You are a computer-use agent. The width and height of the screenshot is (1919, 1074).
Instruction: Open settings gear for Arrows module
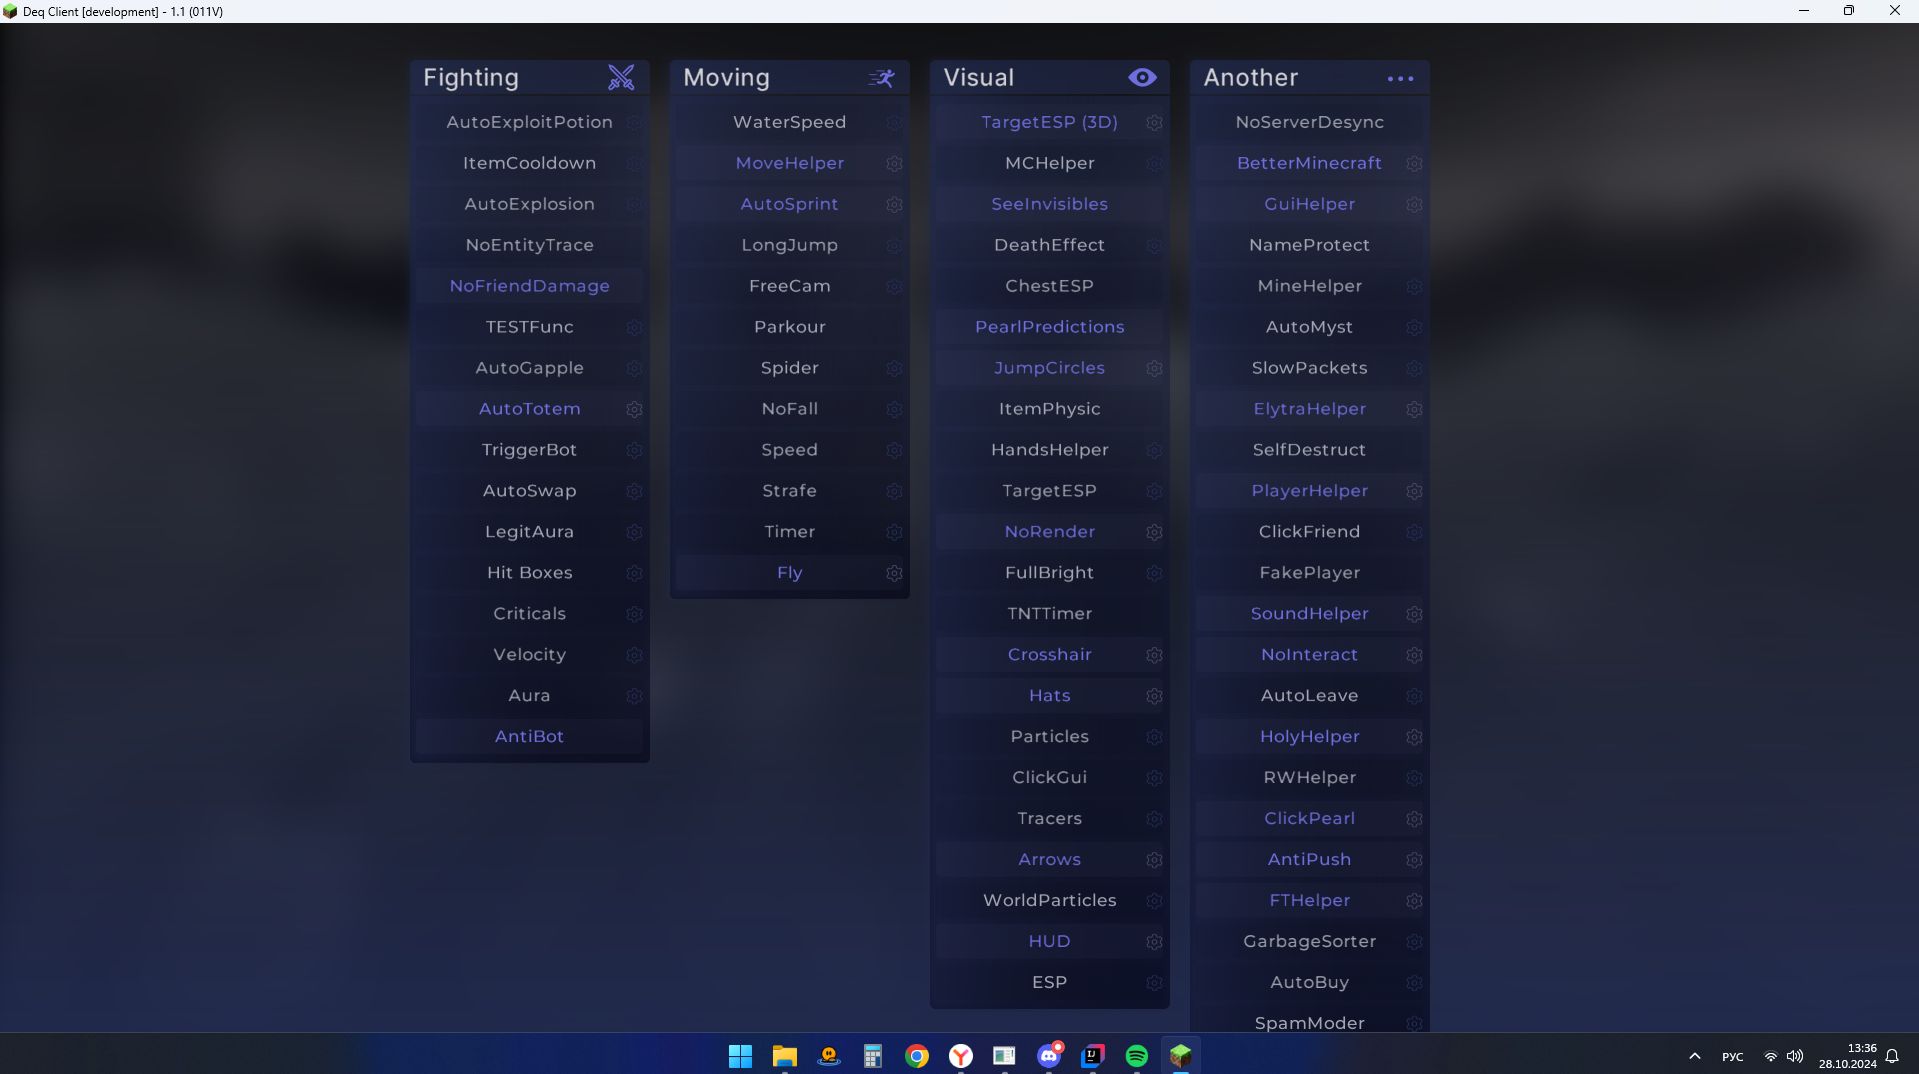point(1154,860)
